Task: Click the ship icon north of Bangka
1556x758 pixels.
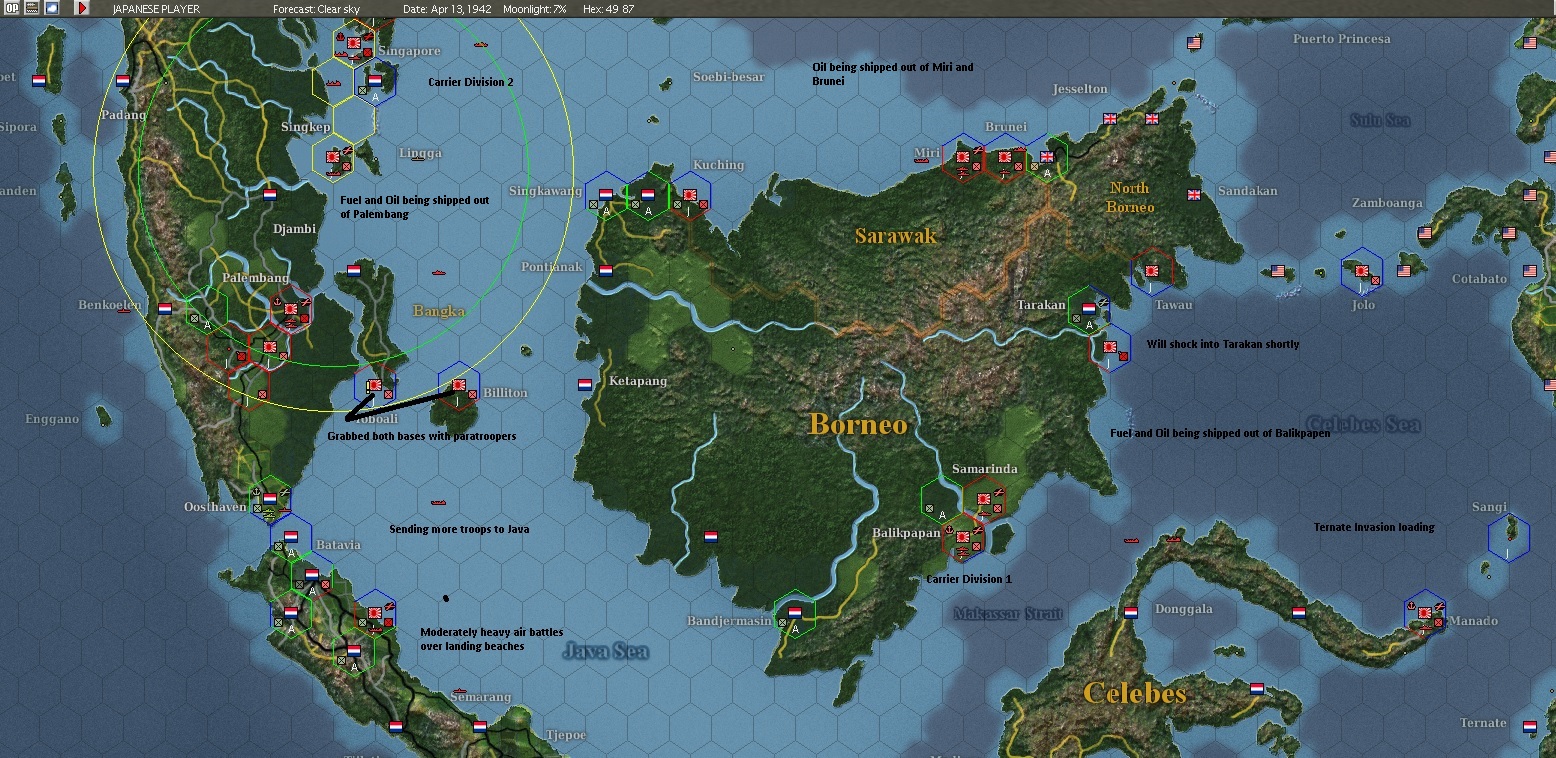Action: click(x=438, y=272)
